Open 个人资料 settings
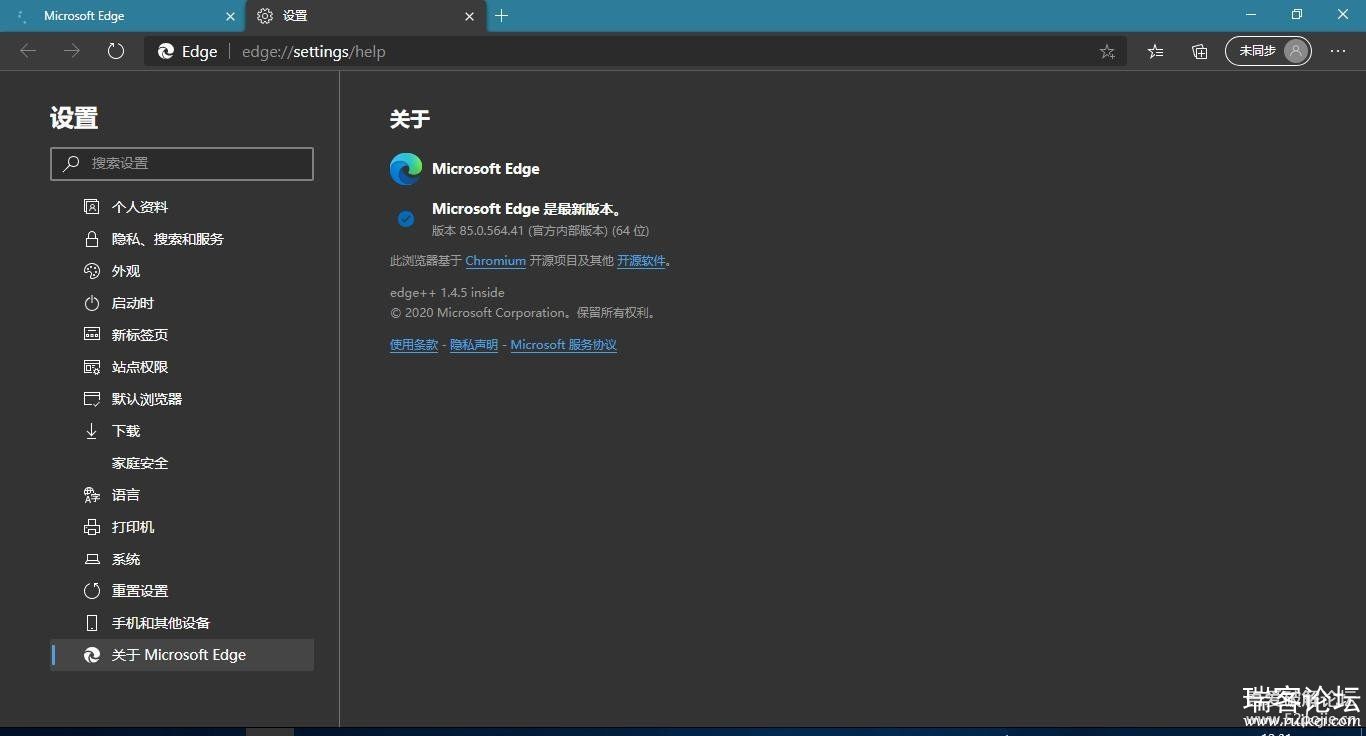This screenshot has width=1366, height=736. tap(182, 207)
